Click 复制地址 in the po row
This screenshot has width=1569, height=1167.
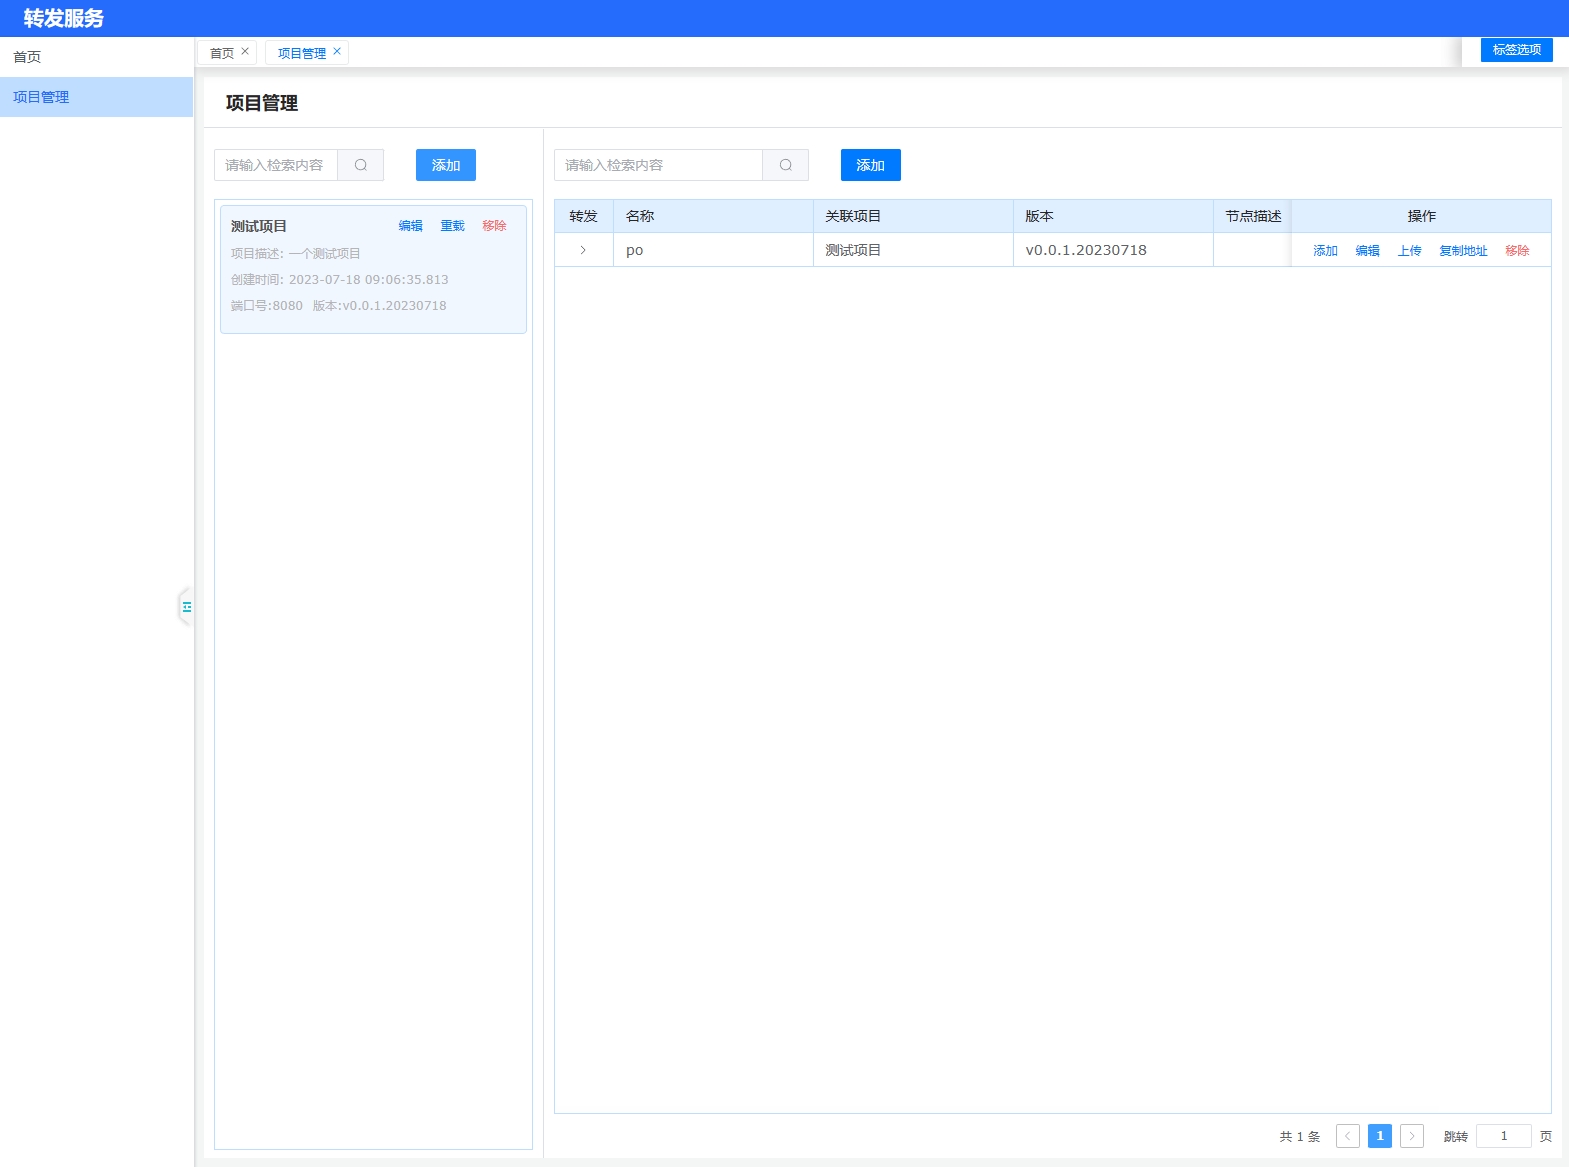point(1464,251)
